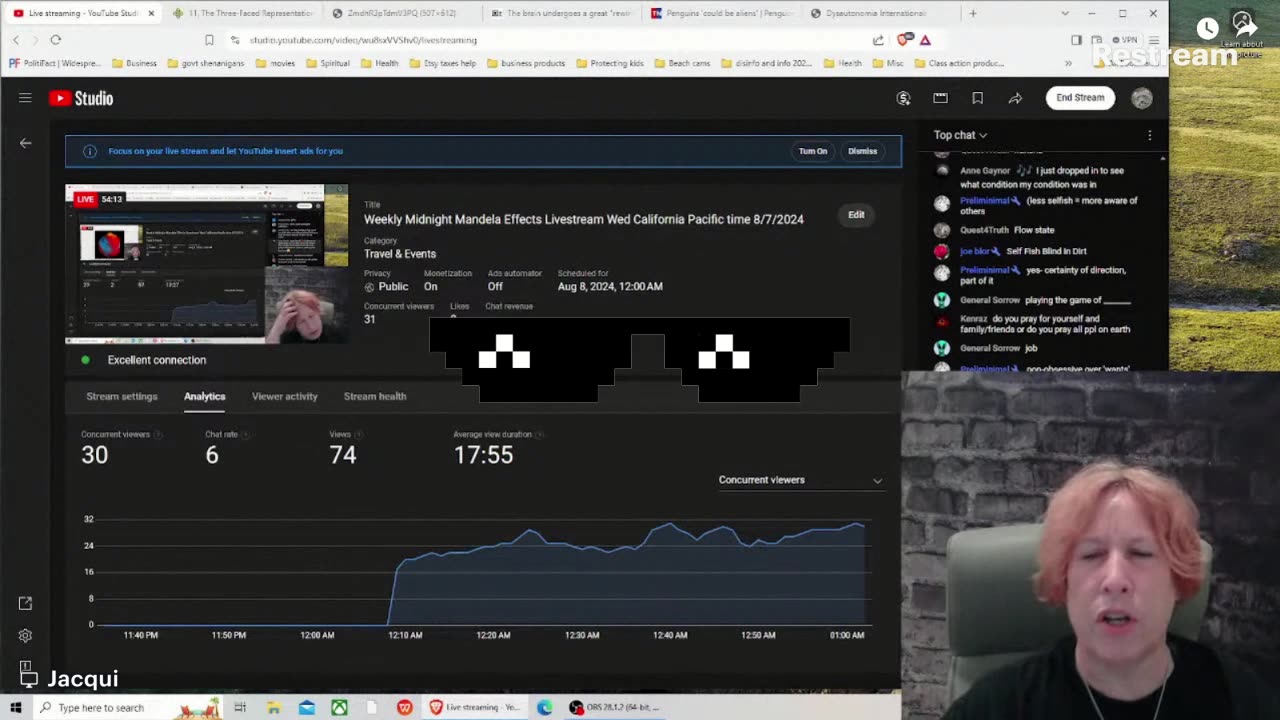Open the Xbox app on the taskbar
The width and height of the screenshot is (1280, 720).
pyautogui.click(x=340, y=707)
